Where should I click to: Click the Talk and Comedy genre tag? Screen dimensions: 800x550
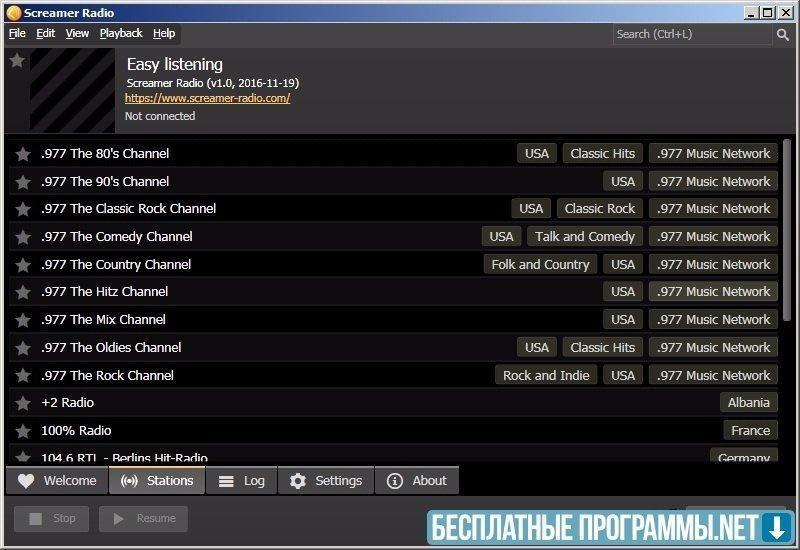click(x=585, y=237)
